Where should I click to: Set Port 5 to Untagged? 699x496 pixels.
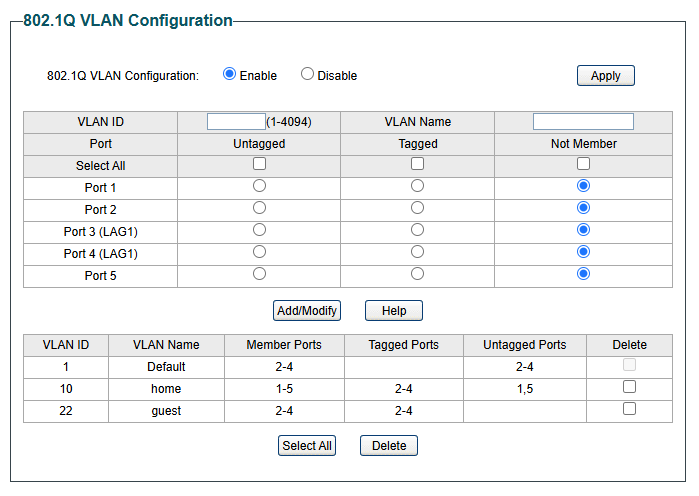(259, 274)
